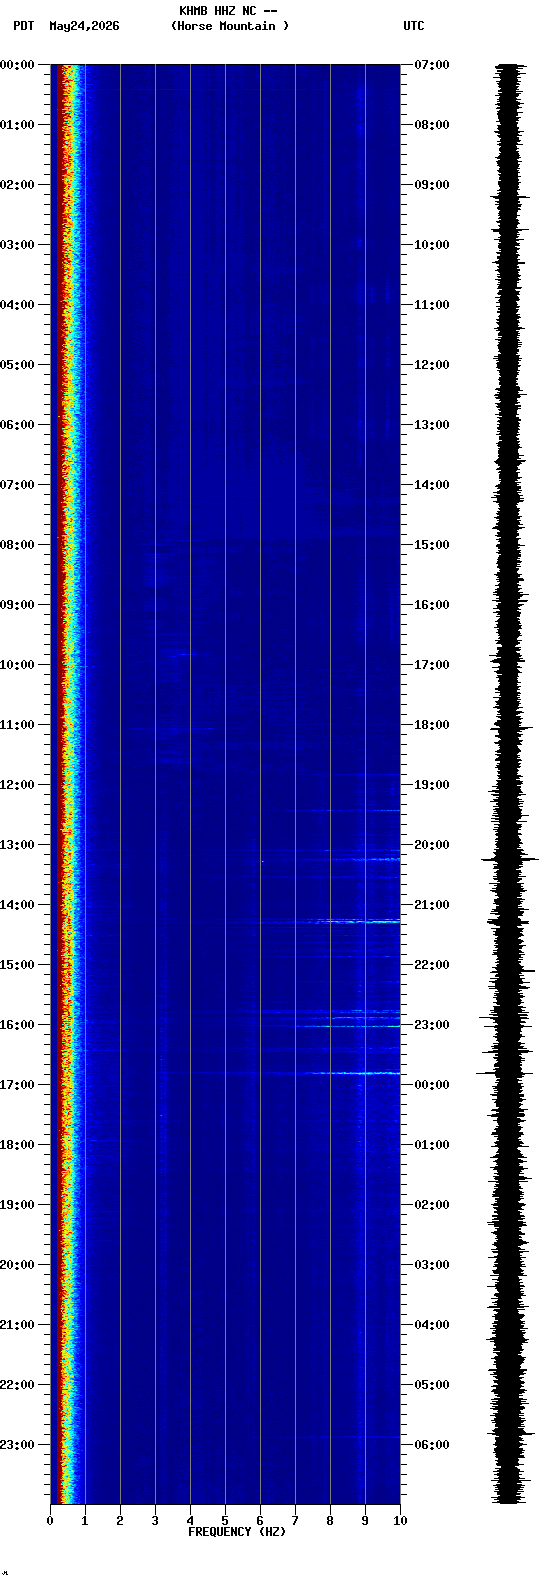
Task: Click the '09:00' label on the UTC axis
Action: (x=432, y=185)
